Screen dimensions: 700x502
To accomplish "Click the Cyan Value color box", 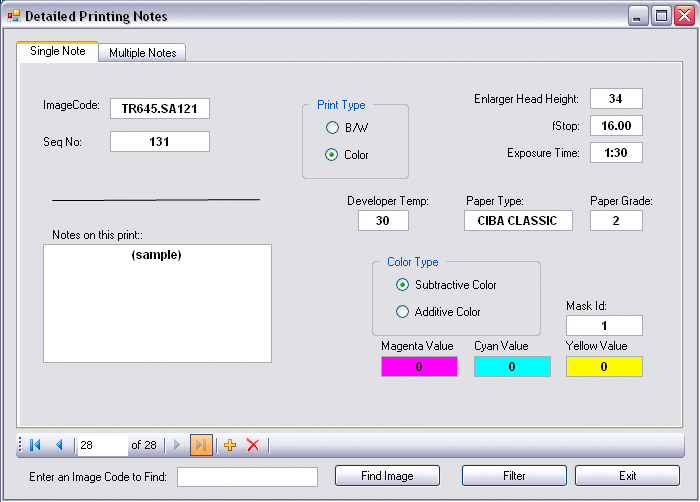I will (512, 367).
